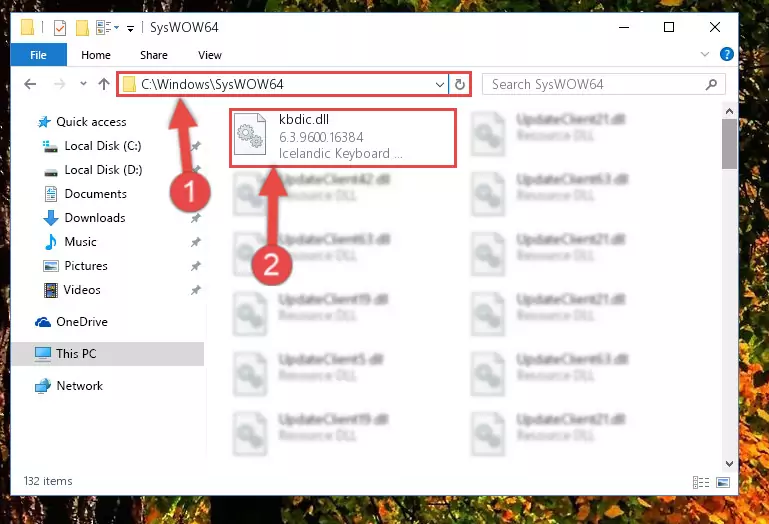Click the Properties icon in quick access toolbar

pos(59,27)
